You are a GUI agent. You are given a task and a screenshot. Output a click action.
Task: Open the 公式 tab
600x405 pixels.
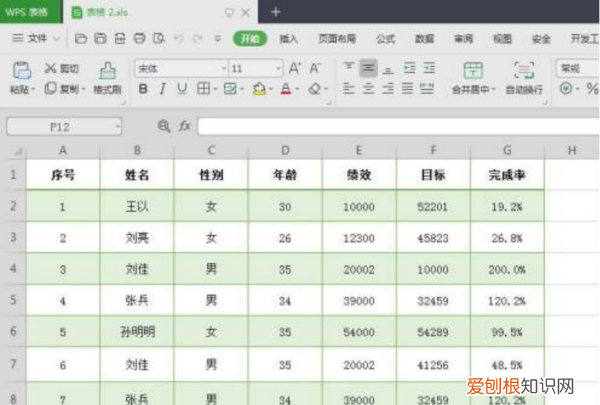pyautogui.click(x=386, y=39)
